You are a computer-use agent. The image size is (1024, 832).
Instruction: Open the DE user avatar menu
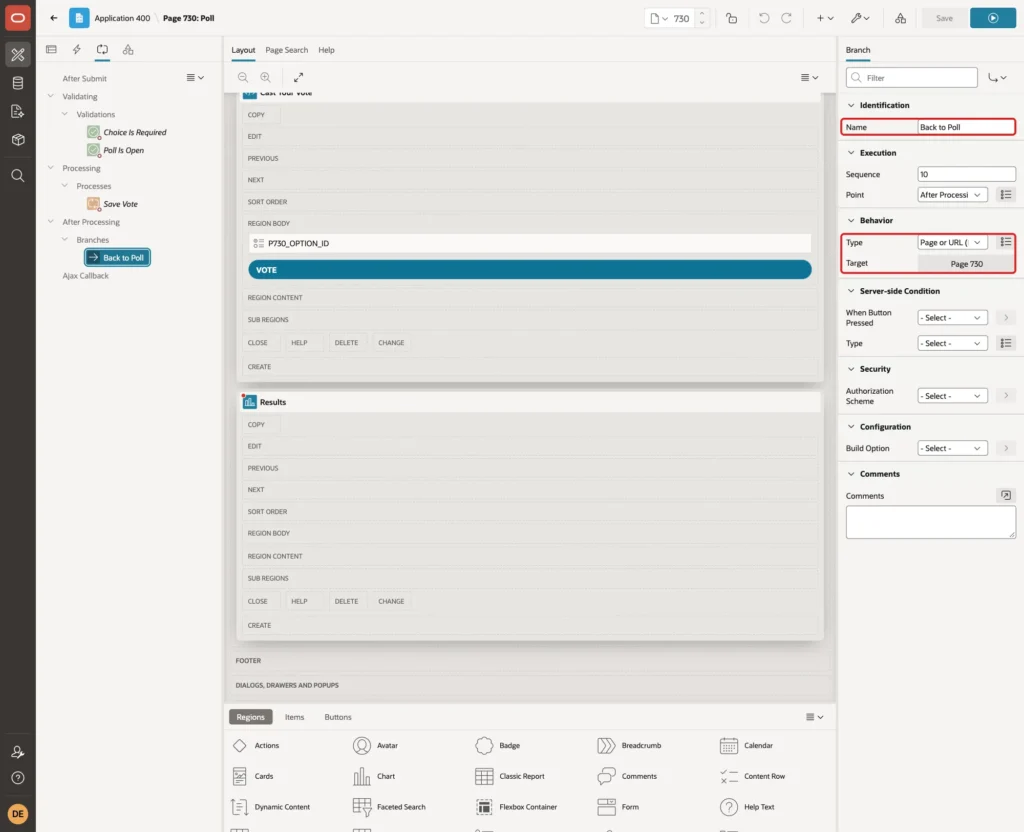[x=18, y=814]
